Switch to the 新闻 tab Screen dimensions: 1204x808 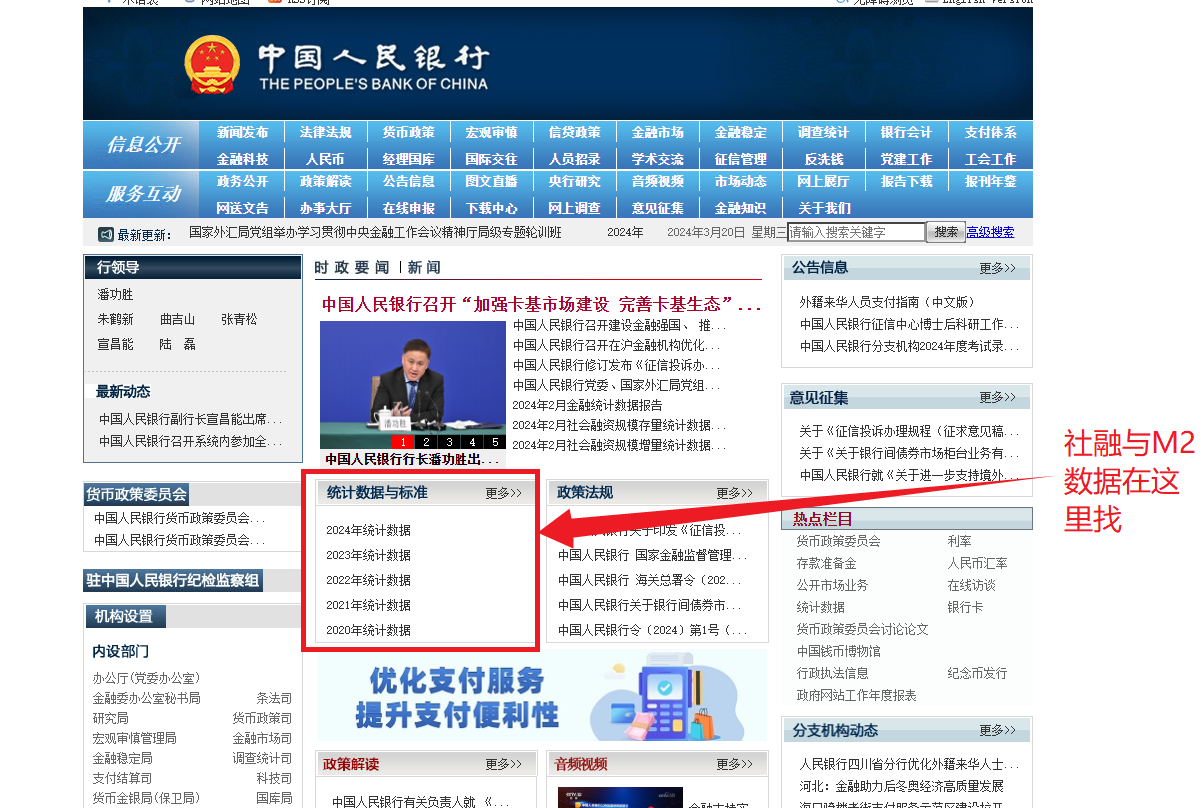[424, 267]
